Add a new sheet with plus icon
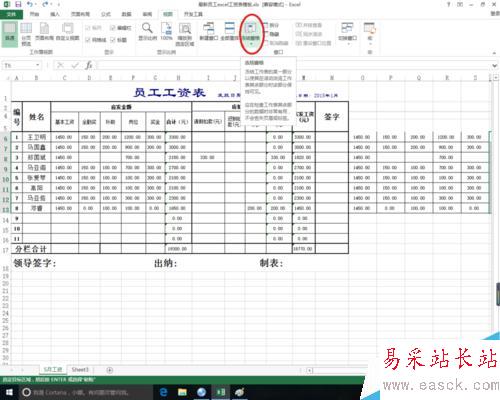500x400 pixels. coord(109,370)
